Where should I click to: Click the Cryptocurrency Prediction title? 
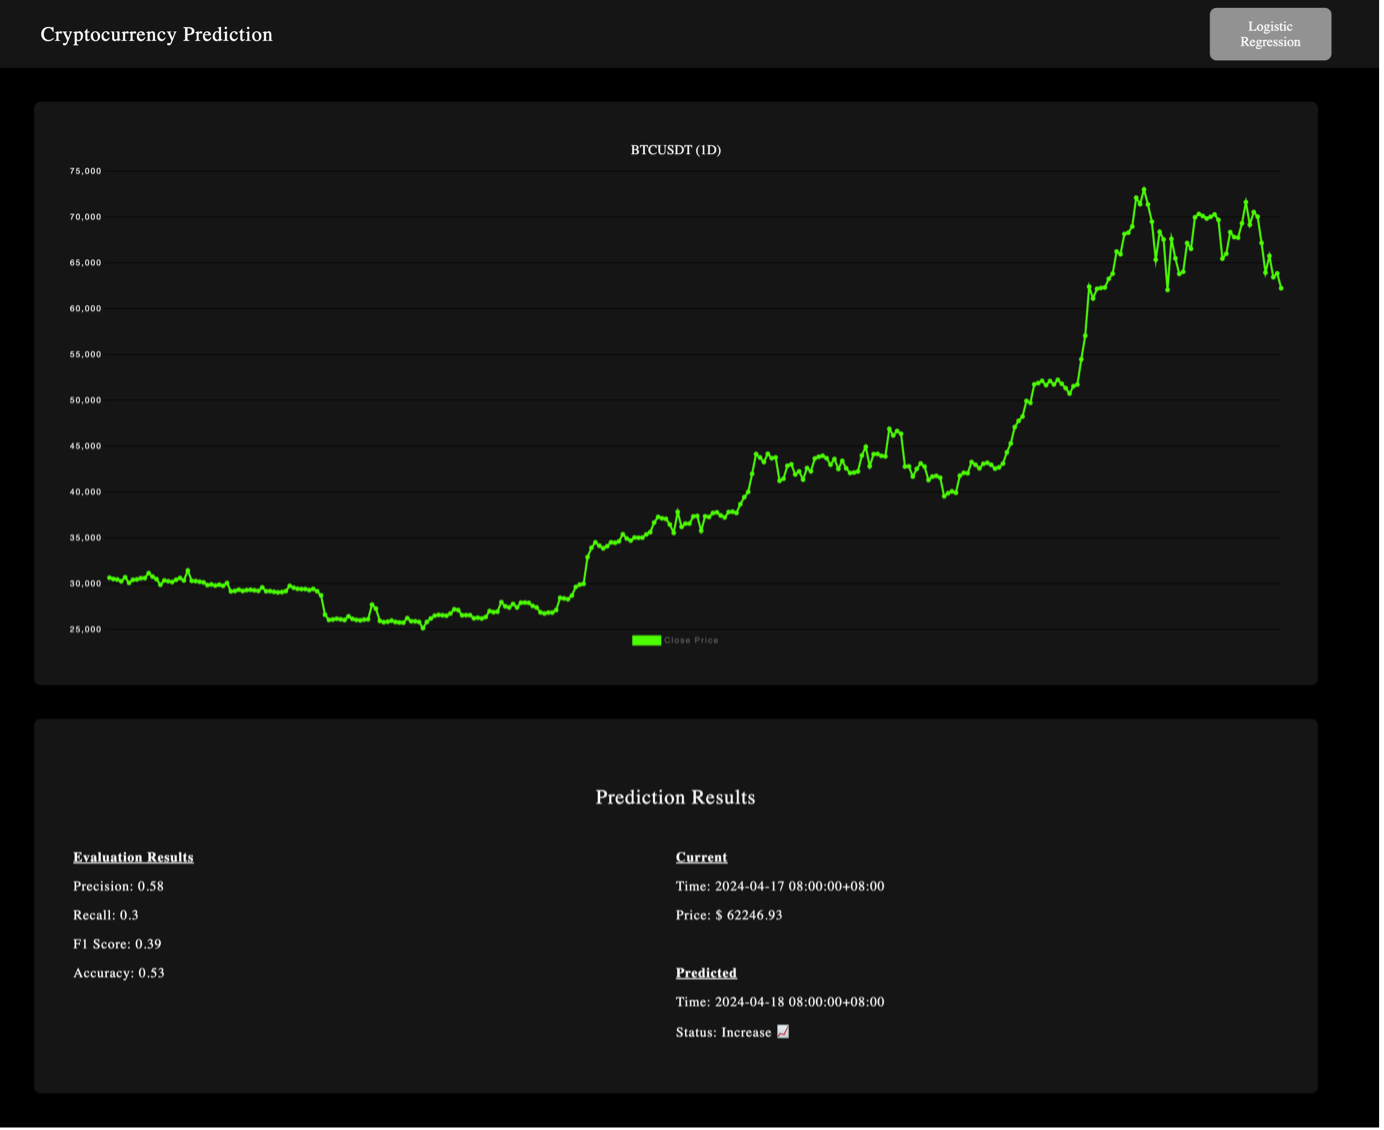coord(157,34)
